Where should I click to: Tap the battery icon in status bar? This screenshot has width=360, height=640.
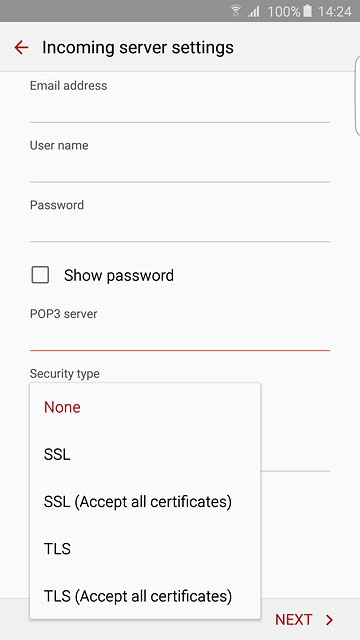pos(307,11)
